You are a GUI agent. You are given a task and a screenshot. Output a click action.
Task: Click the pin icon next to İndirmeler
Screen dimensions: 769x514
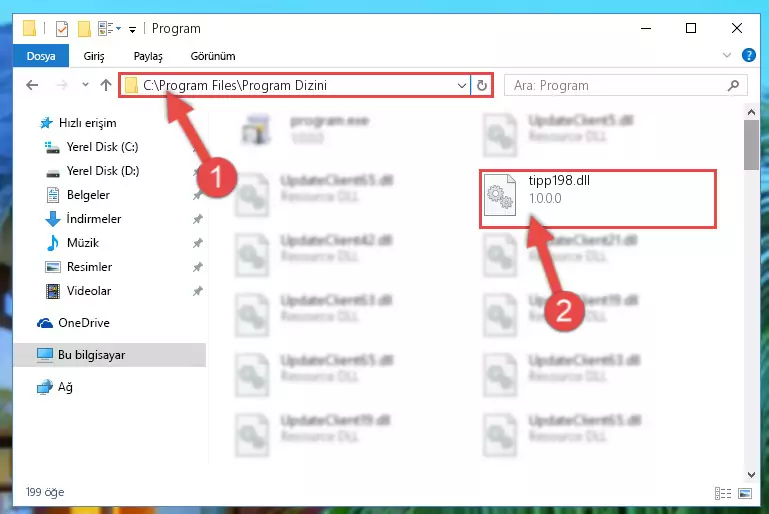click(x=197, y=219)
